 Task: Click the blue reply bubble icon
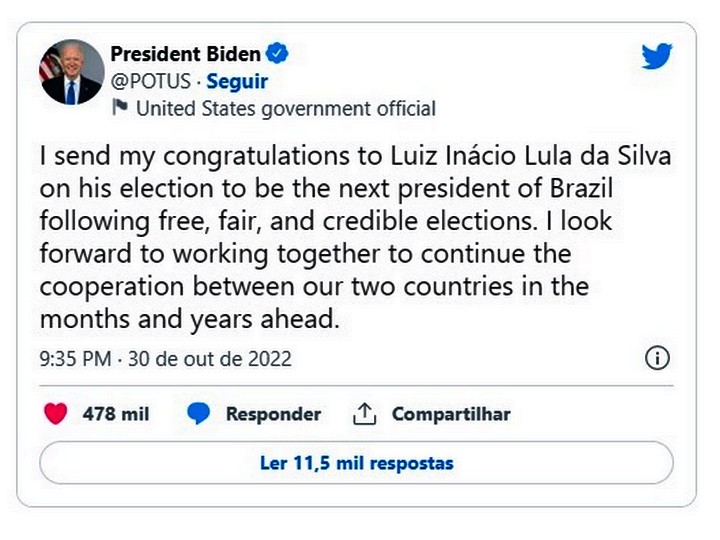coord(199,414)
